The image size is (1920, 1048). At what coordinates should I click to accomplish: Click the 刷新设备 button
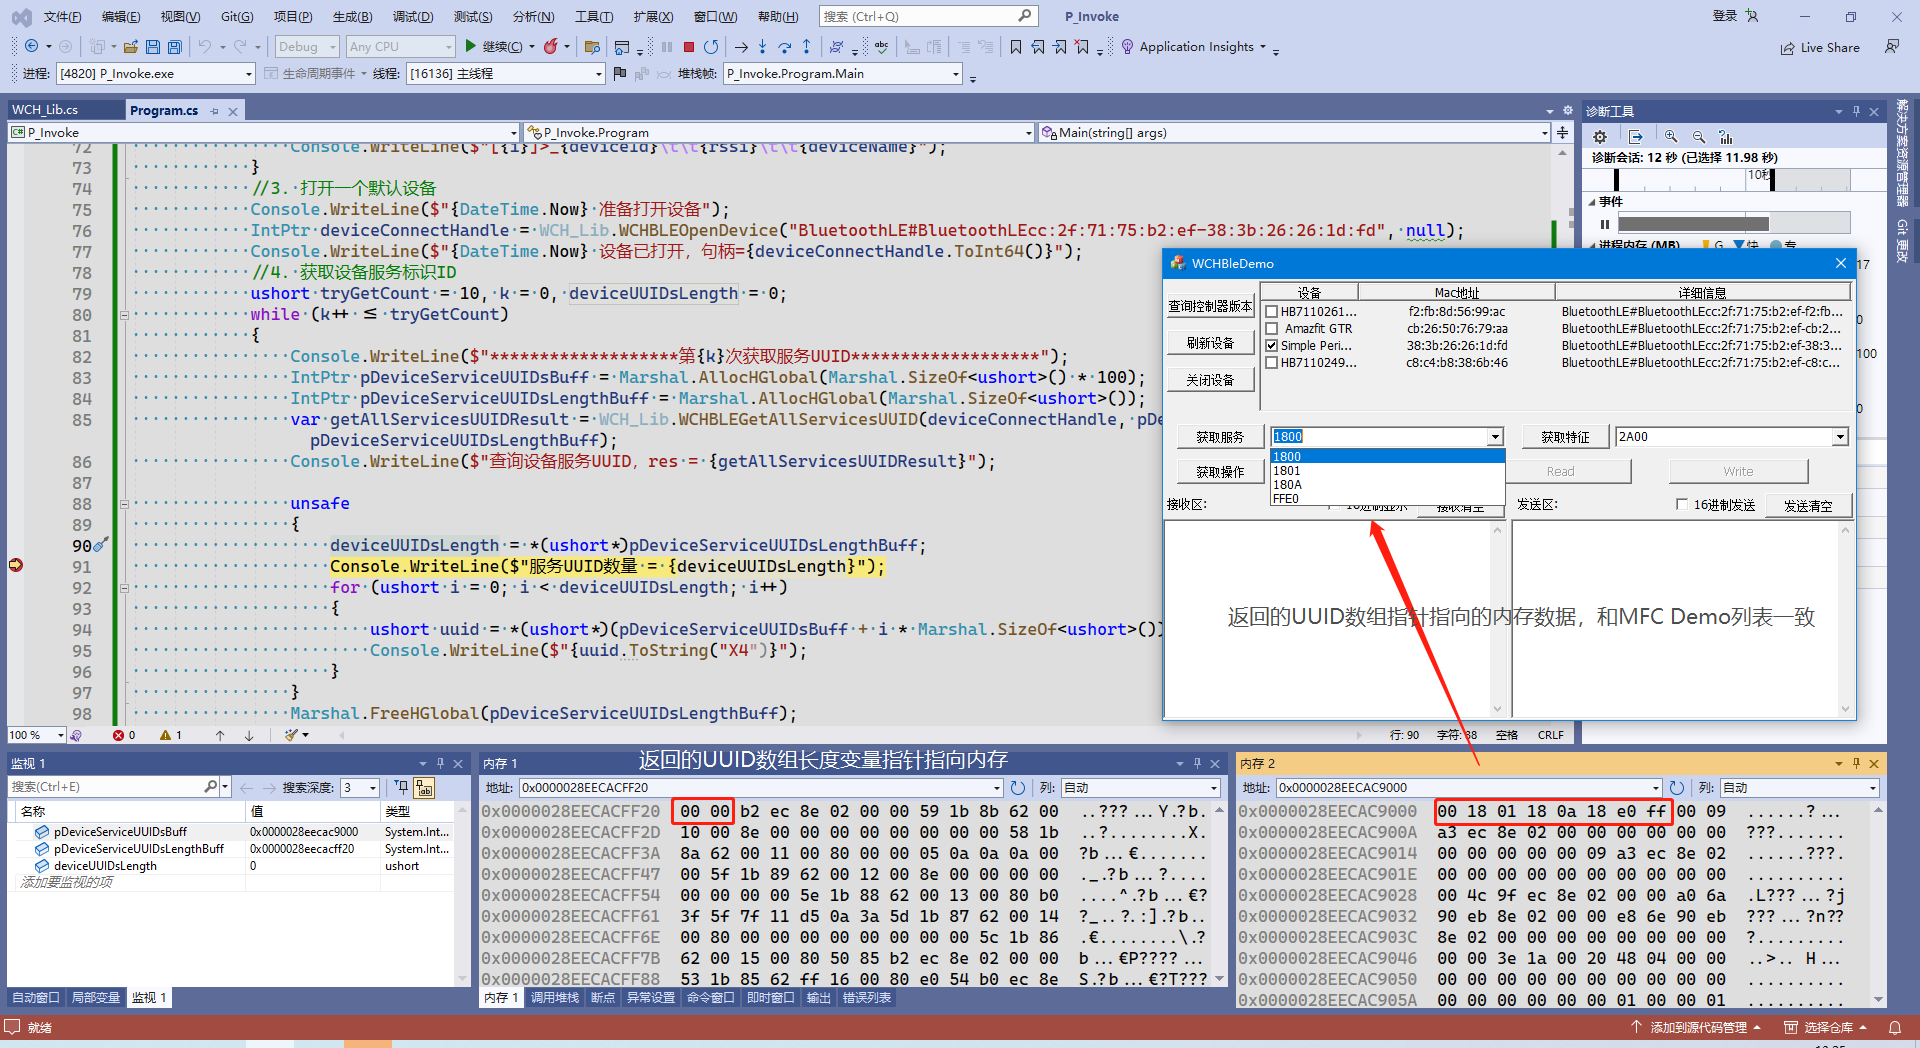click(1210, 343)
